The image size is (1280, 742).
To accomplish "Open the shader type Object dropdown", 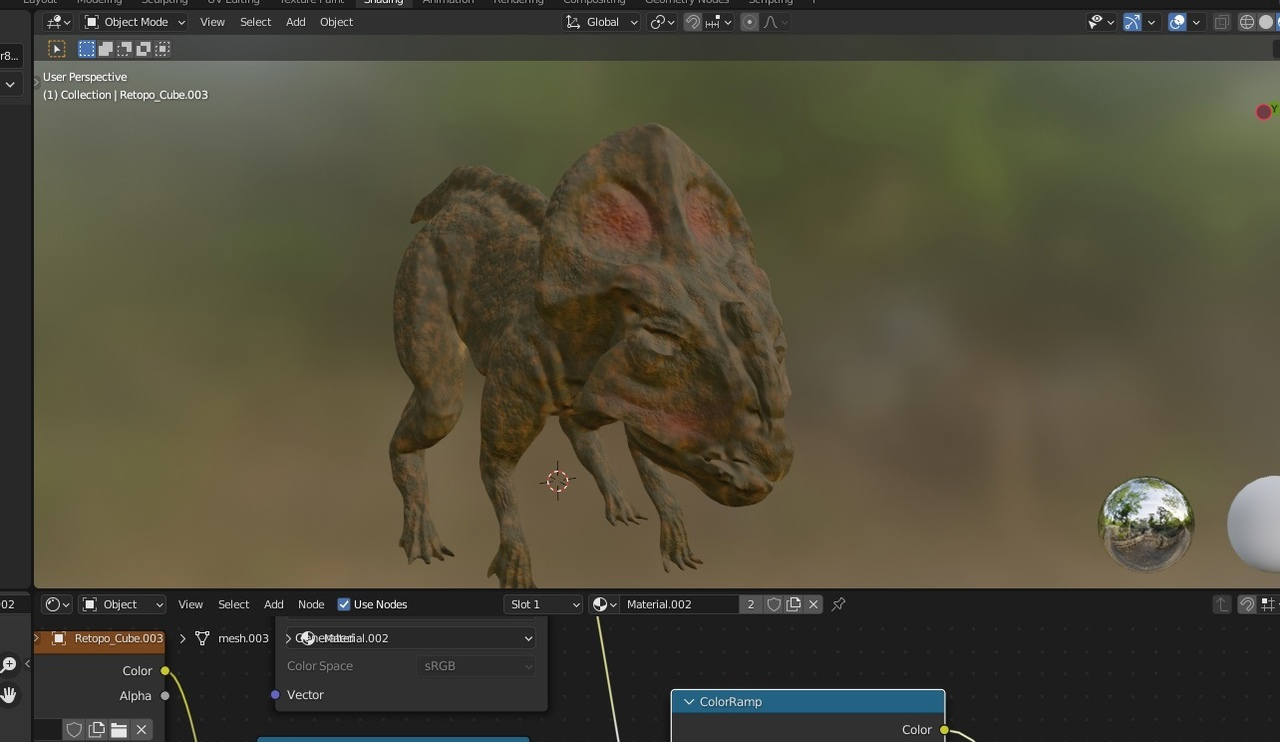I will point(122,604).
